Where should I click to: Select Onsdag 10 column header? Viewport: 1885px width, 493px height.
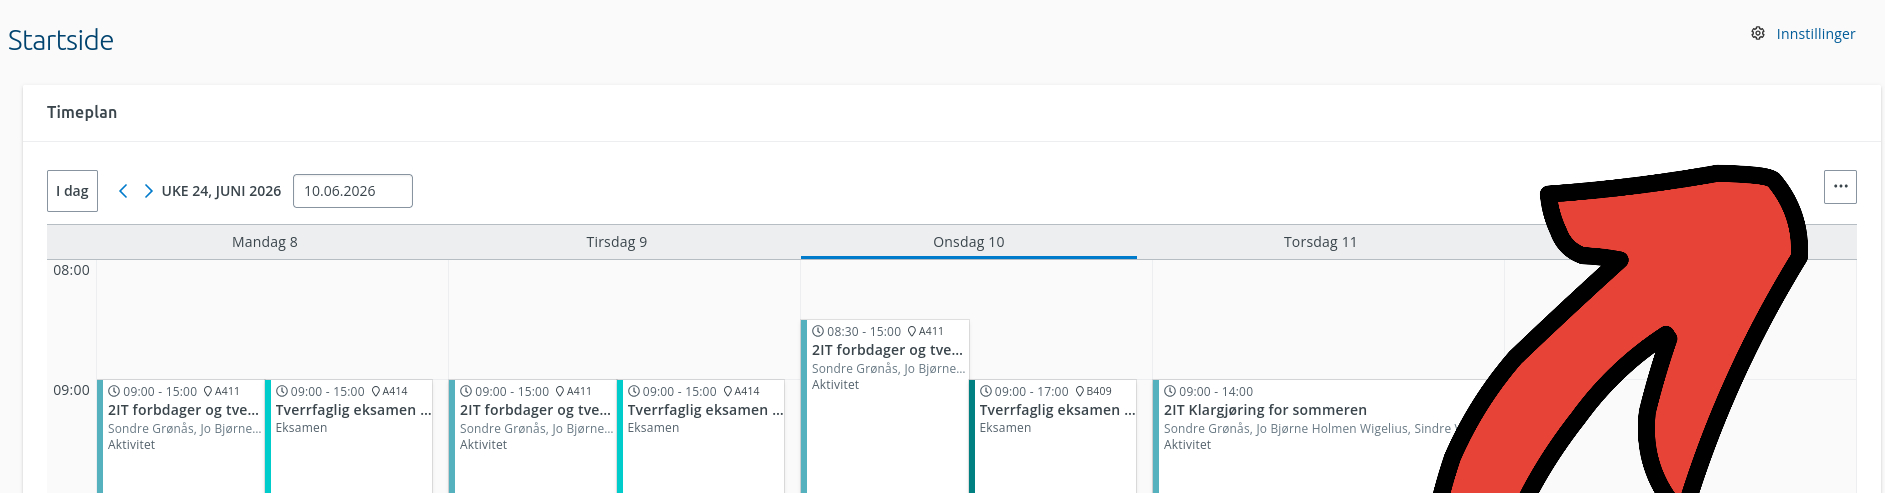coord(969,242)
